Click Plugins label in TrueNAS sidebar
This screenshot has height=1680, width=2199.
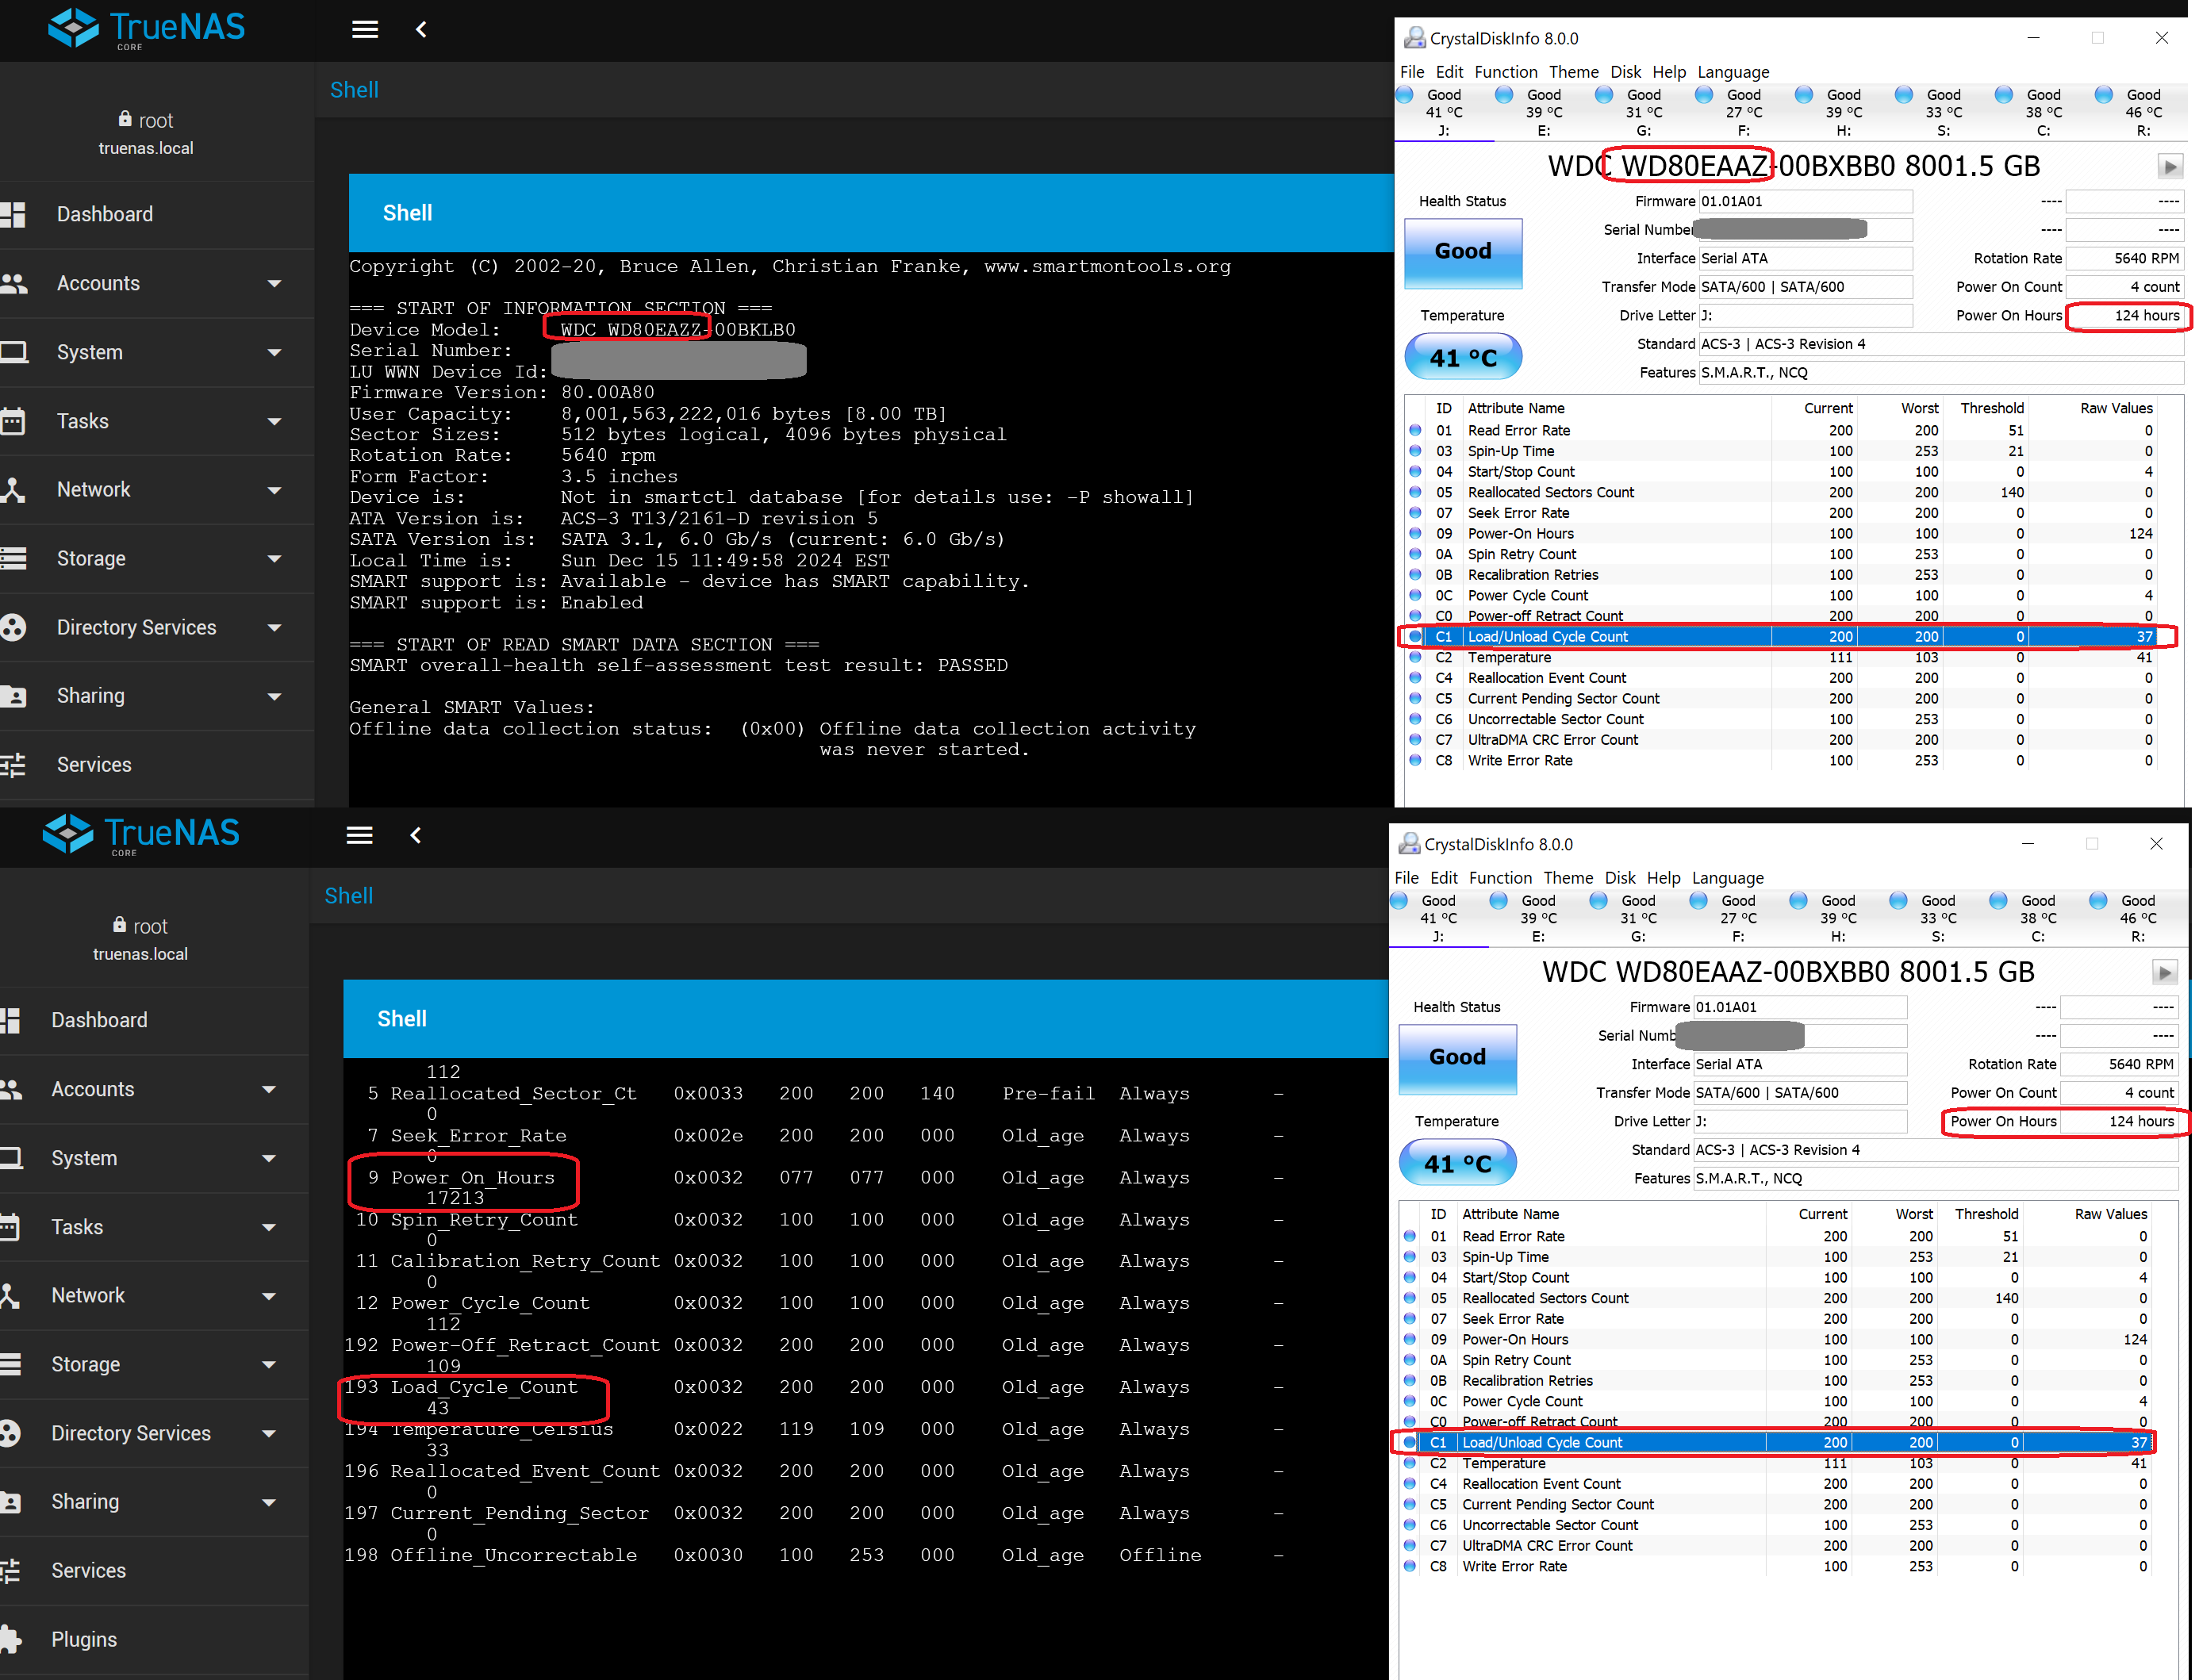[84, 1639]
